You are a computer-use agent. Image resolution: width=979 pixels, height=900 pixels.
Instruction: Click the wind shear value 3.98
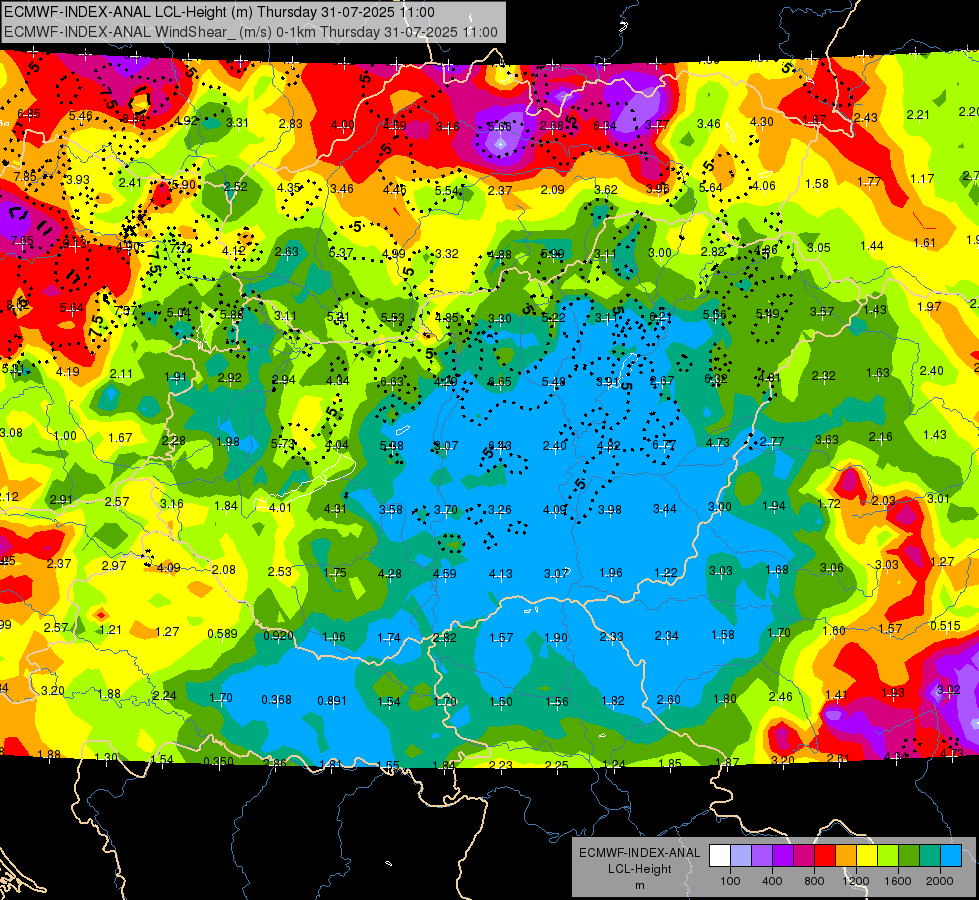[x=609, y=510]
